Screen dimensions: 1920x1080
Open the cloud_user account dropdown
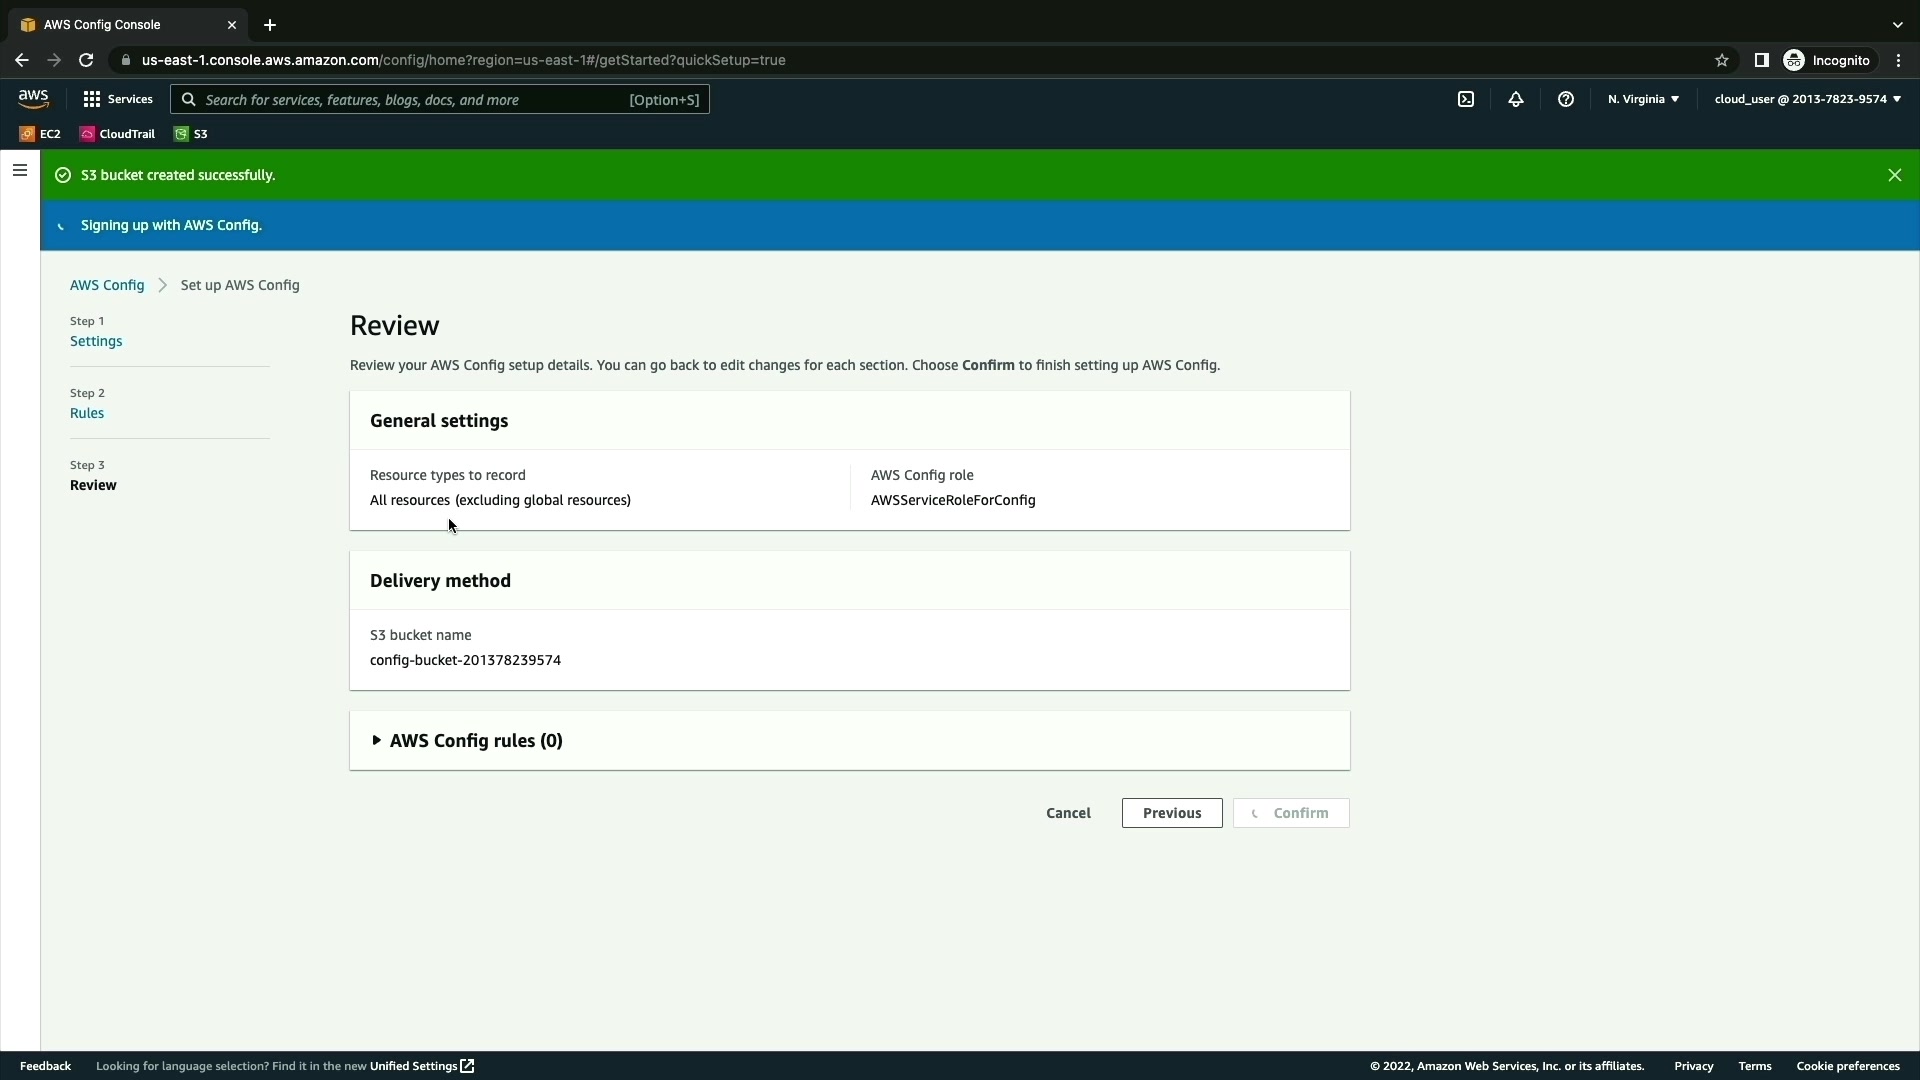click(x=1807, y=99)
